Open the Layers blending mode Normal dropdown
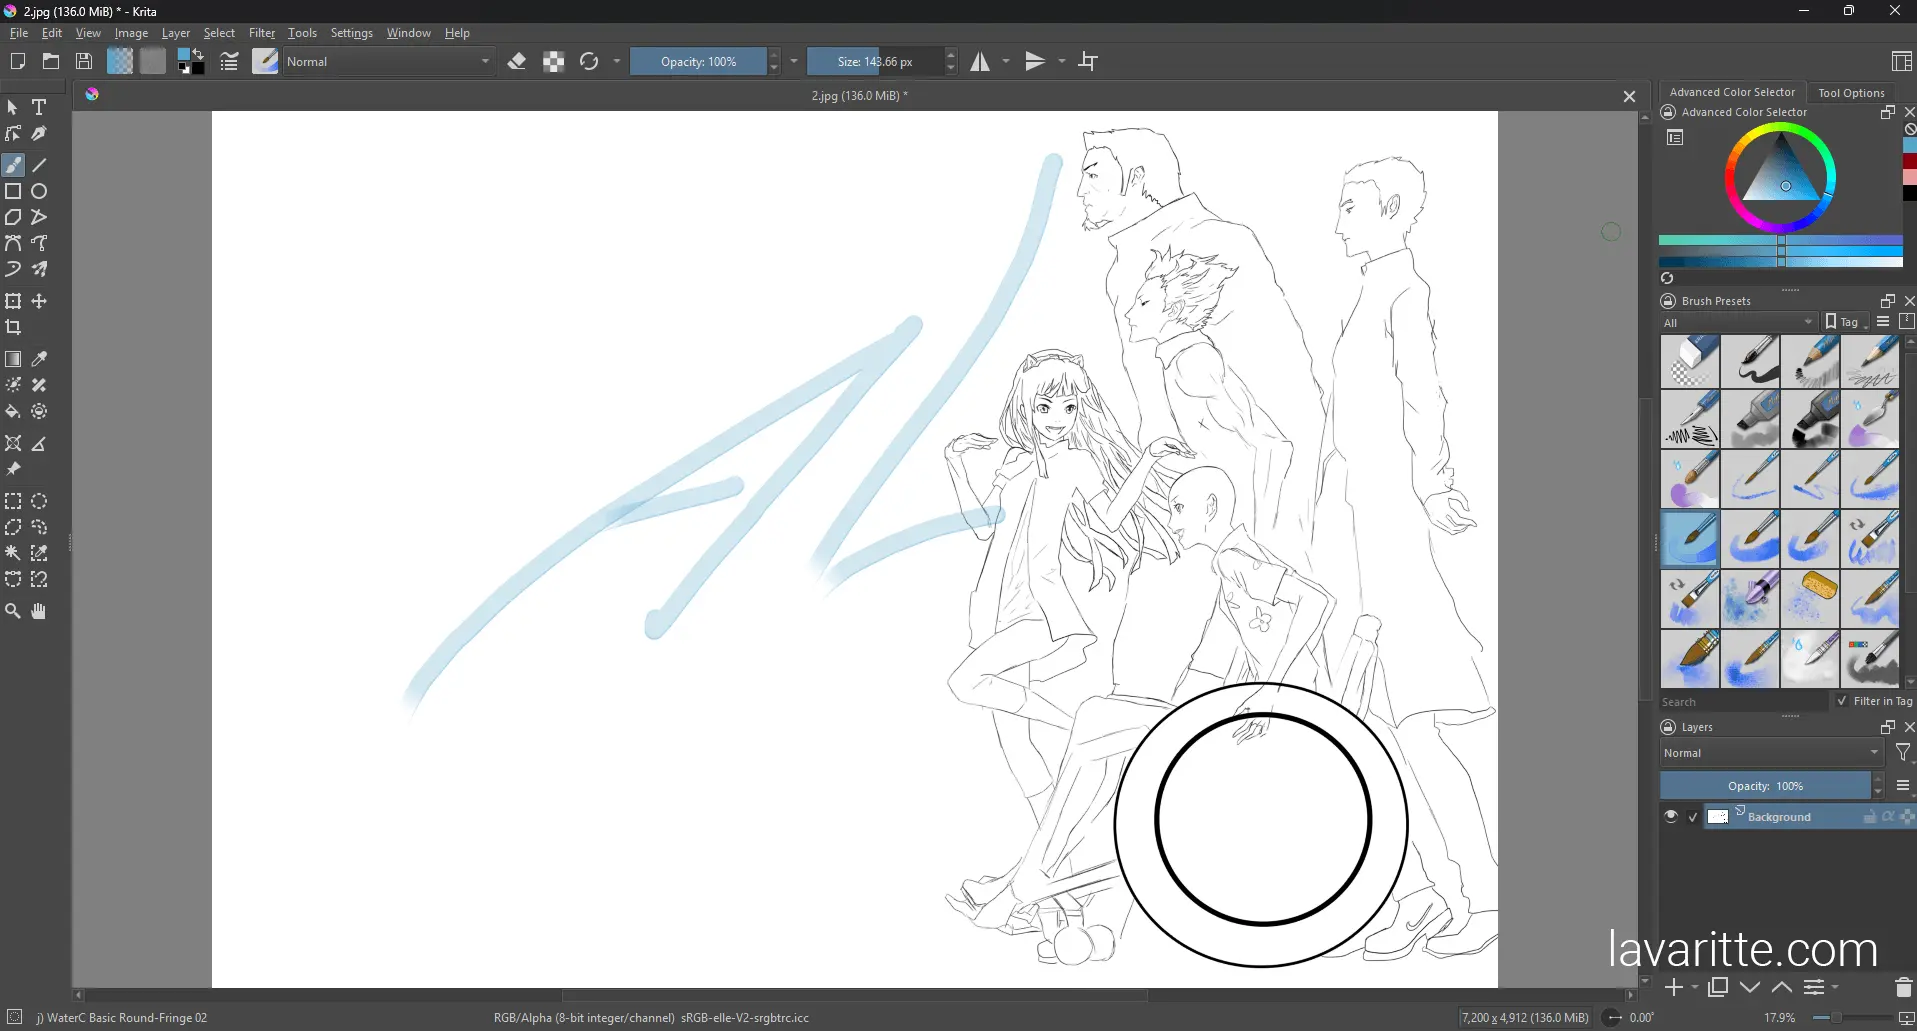Screen dimensions: 1917x1031 pyautogui.click(x=1771, y=753)
